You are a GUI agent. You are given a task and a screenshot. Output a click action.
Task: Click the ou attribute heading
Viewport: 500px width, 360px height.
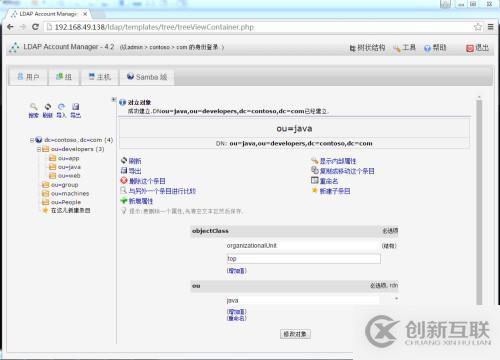pos(196,286)
